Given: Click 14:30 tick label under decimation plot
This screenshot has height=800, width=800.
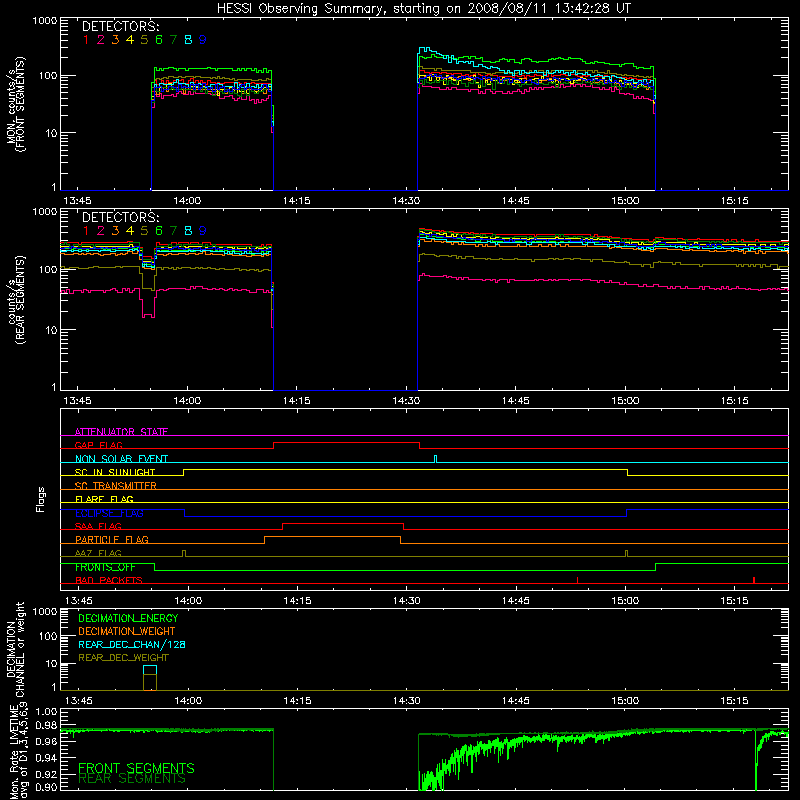Looking at the screenshot, I should coord(407,701).
